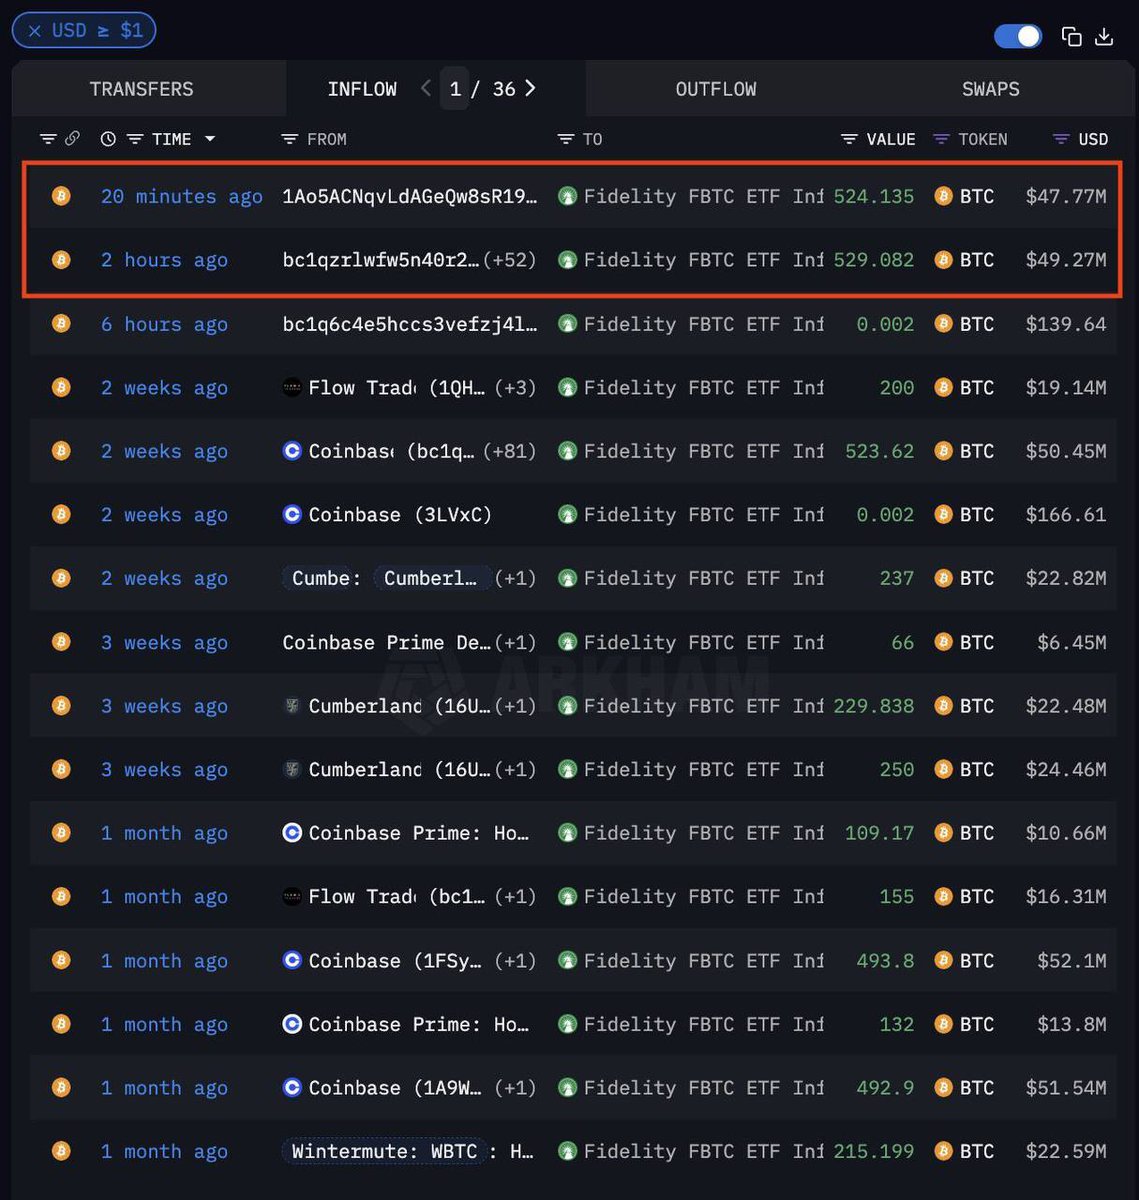Open the TIME sort dropdown arrow
Viewport: 1139px width, 1200px height.
(210, 139)
